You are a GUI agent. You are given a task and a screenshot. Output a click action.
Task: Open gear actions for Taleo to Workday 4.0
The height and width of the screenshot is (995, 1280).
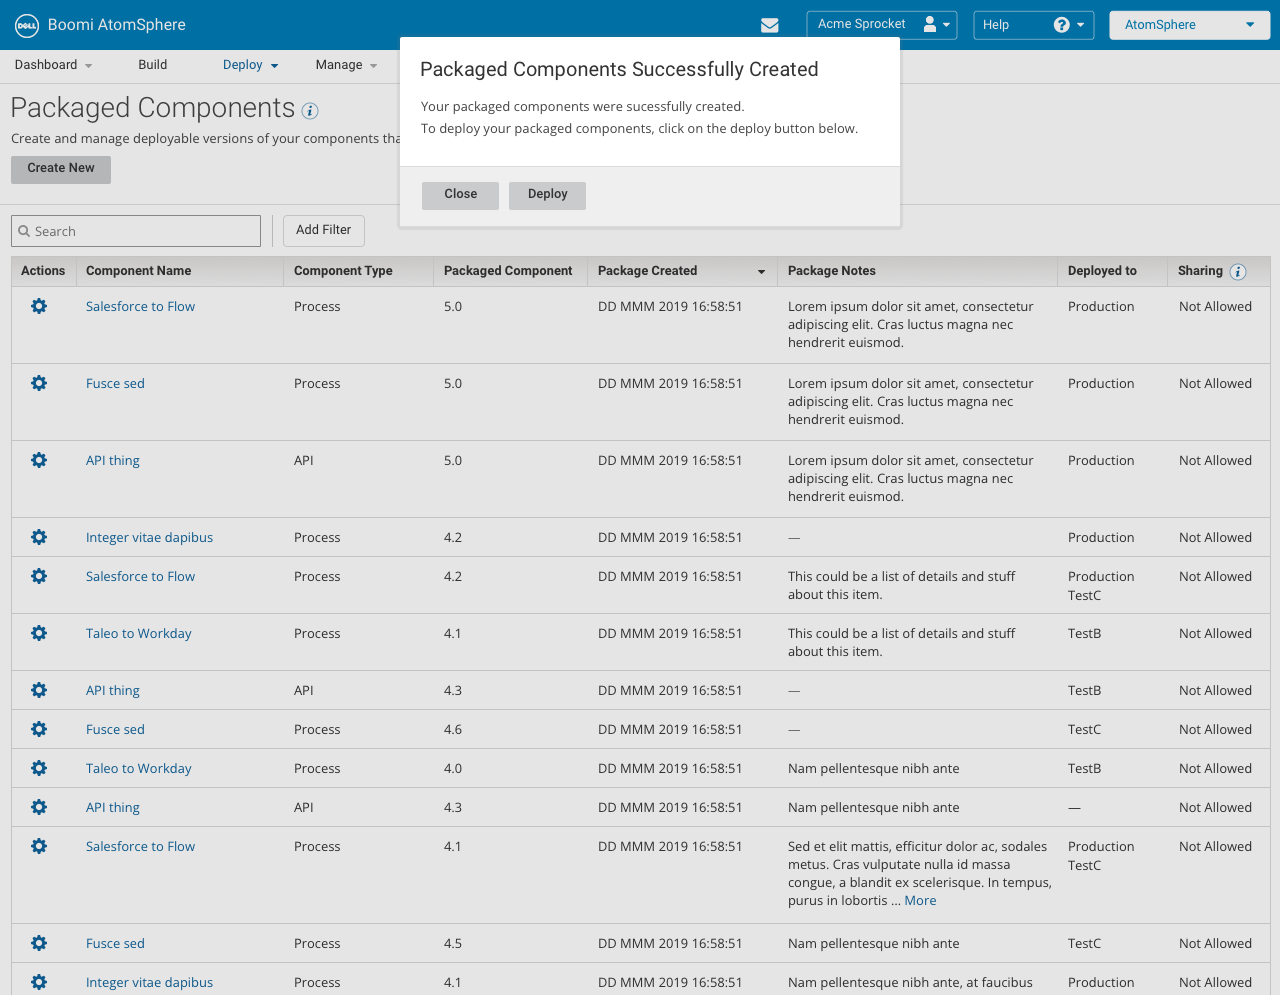point(39,768)
